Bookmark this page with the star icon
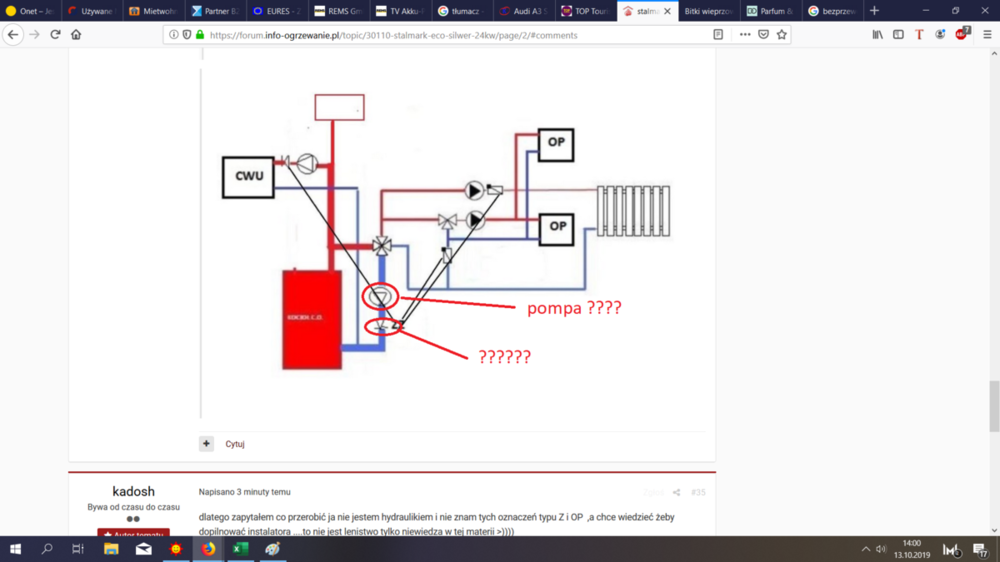The height and width of the screenshot is (562, 1000). pyautogui.click(x=782, y=34)
